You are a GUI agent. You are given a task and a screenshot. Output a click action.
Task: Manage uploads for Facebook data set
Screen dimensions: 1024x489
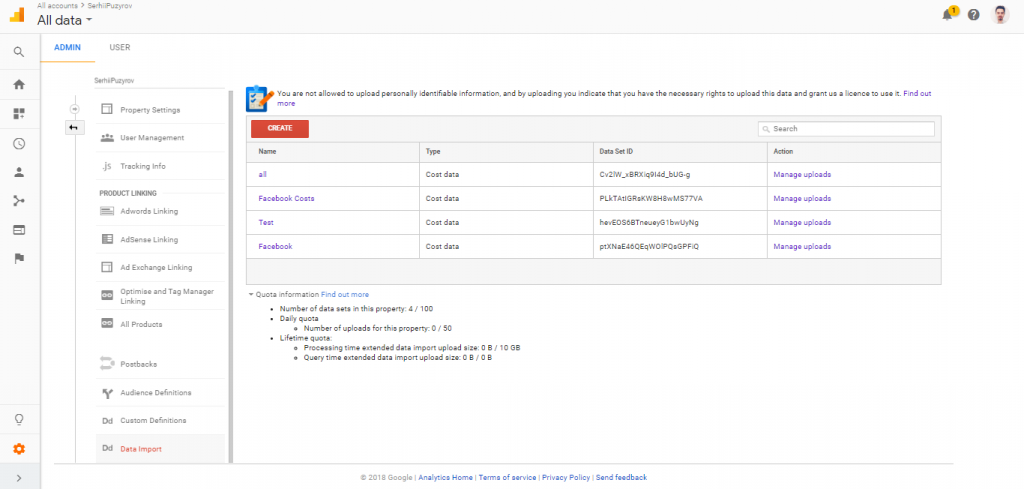click(802, 247)
